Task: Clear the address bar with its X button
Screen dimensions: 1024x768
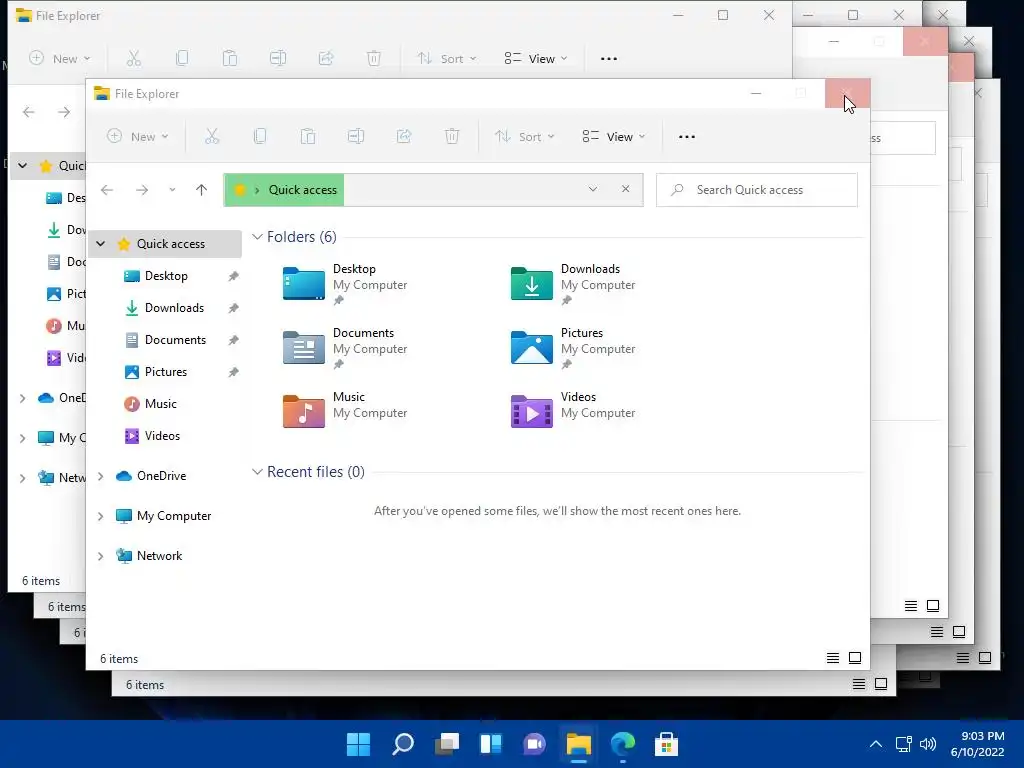Action: tap(626, 189)
